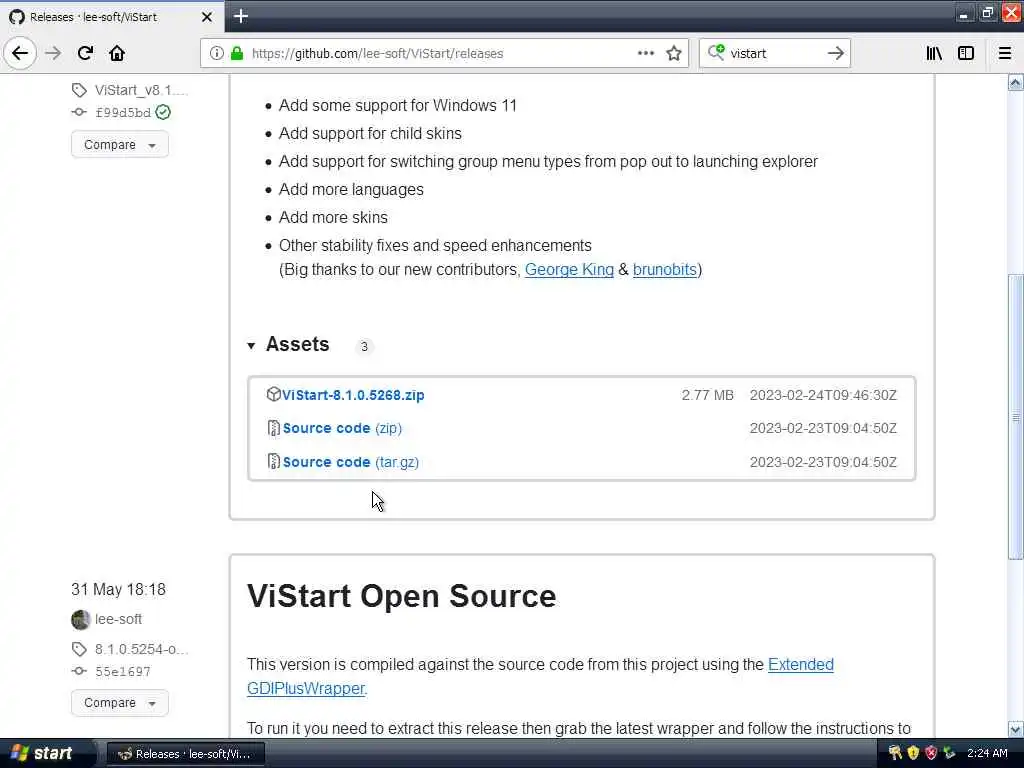The image size is (1024, 768).
Task: Open Compare dropdown under 55e1697
Action: pyautogui.click(x=120, y=703)
